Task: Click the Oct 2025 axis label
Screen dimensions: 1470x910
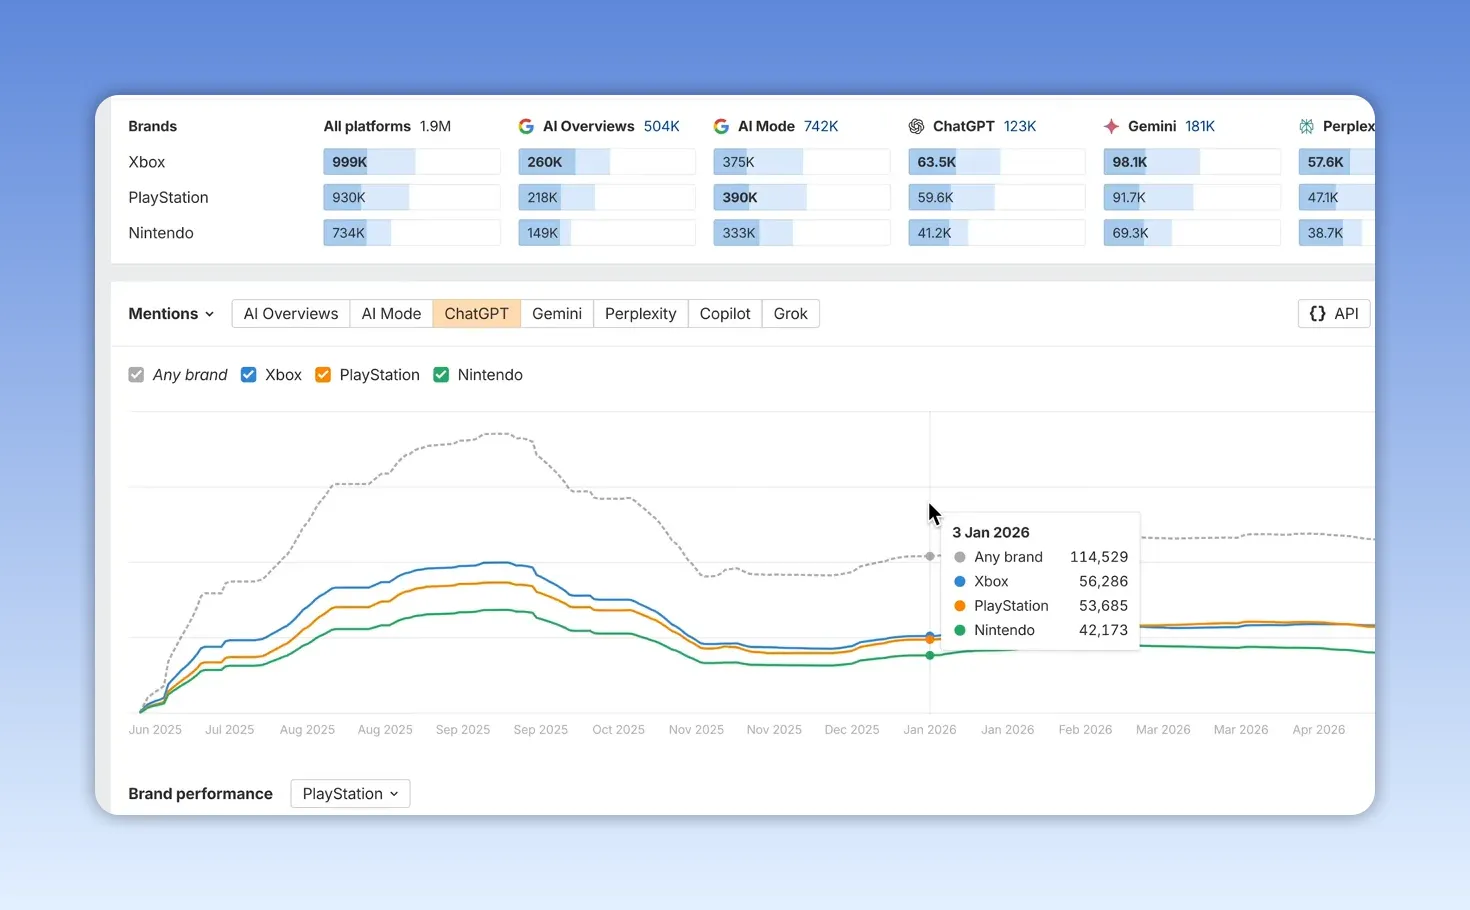Action: (x=618, y=730)
